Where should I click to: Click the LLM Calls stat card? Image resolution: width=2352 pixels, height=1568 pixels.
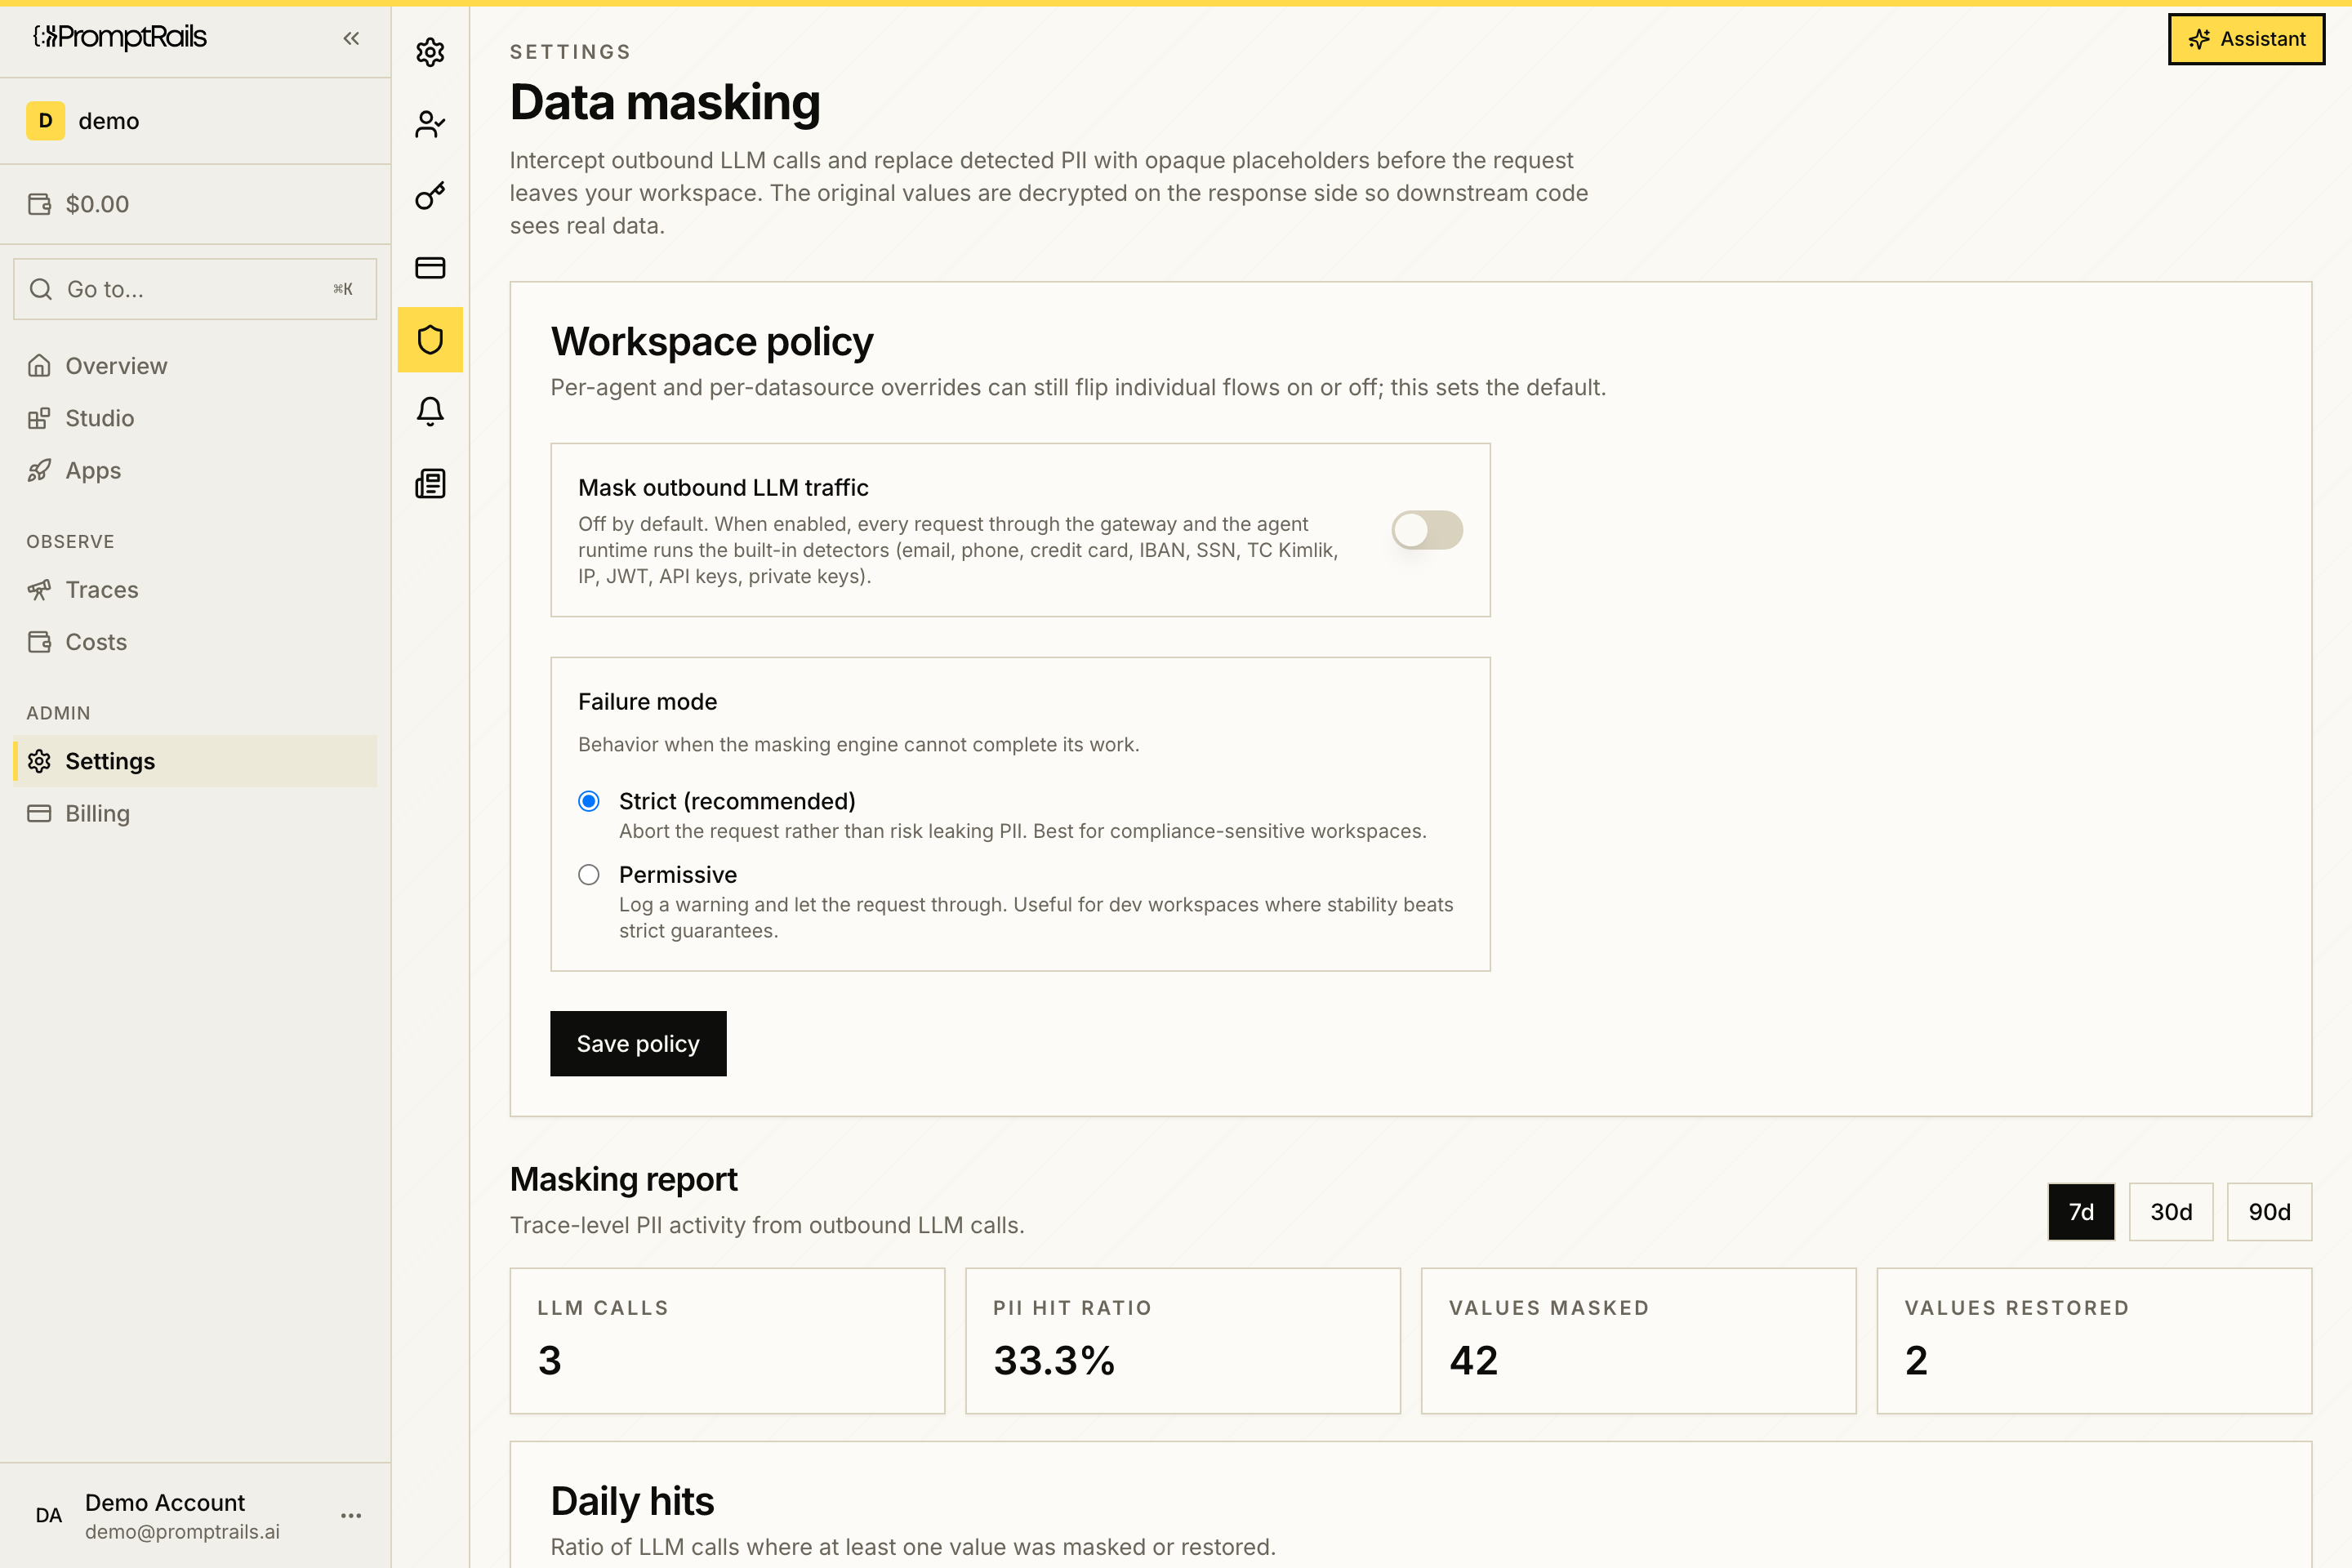point(727,1341)
